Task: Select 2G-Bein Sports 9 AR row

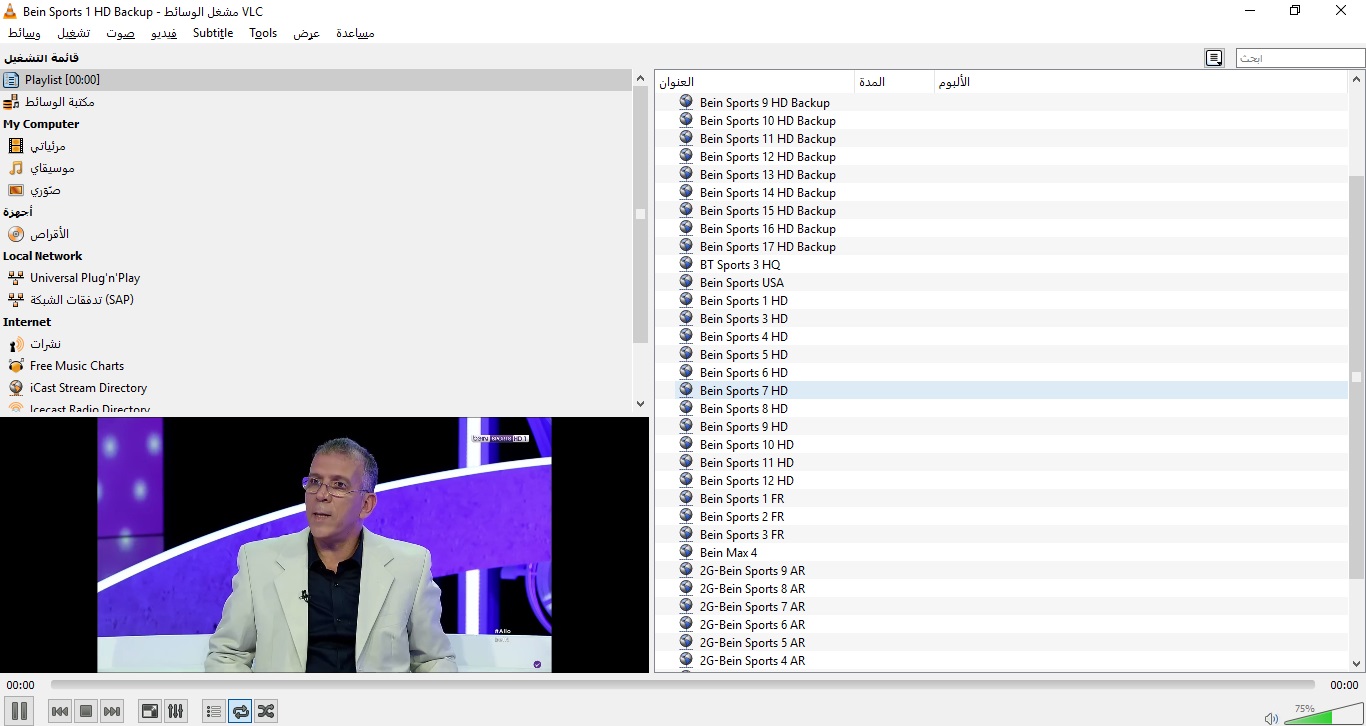Action: 1002,571
